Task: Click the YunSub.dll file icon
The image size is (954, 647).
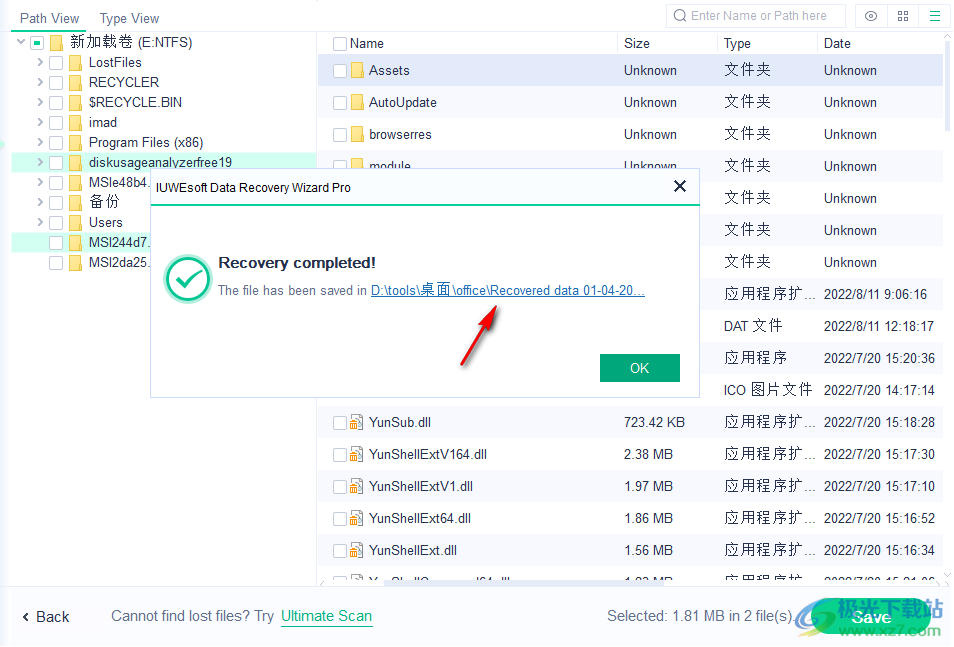Action: point(357,422)
